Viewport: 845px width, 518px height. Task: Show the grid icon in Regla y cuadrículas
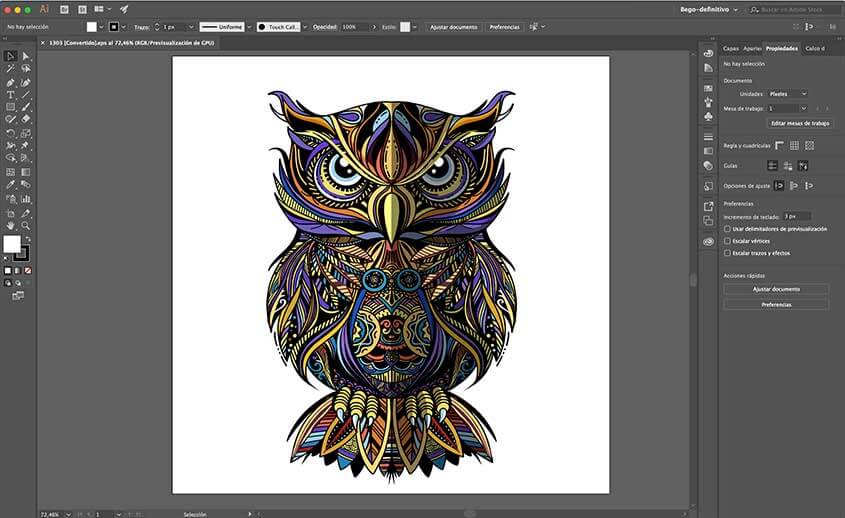[794, 145]
